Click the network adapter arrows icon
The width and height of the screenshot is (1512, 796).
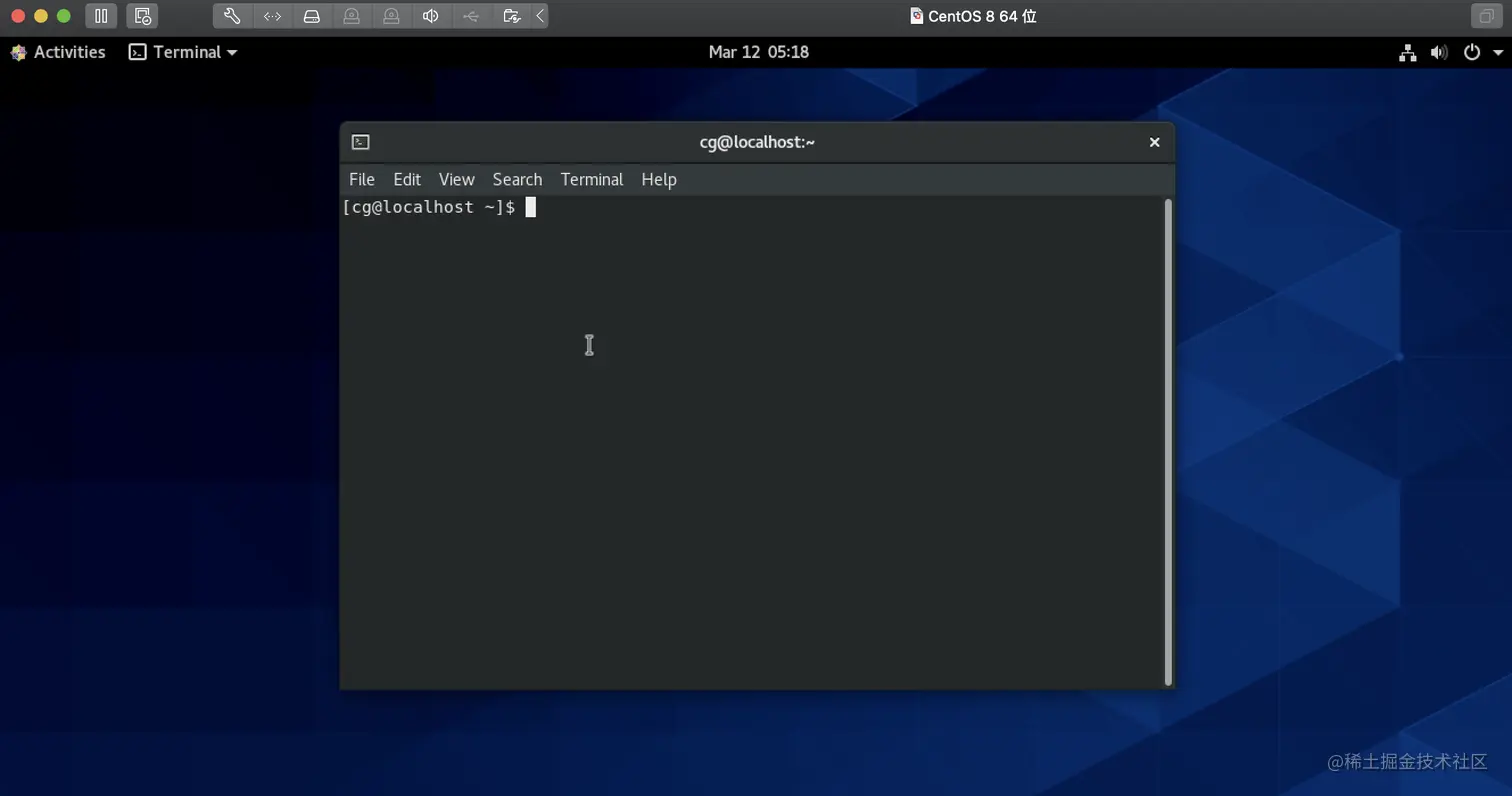pos(272,16)
